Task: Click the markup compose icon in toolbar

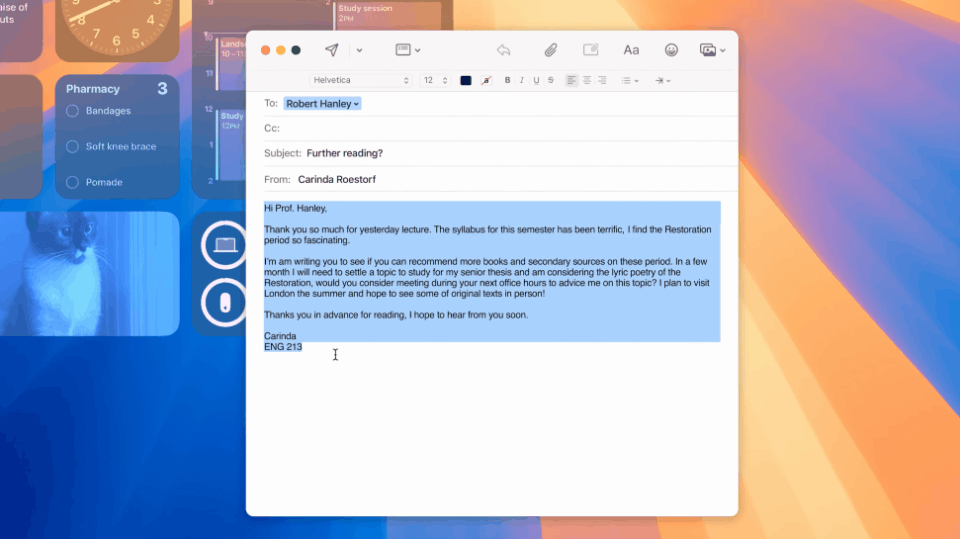Action: click(590, 50)
